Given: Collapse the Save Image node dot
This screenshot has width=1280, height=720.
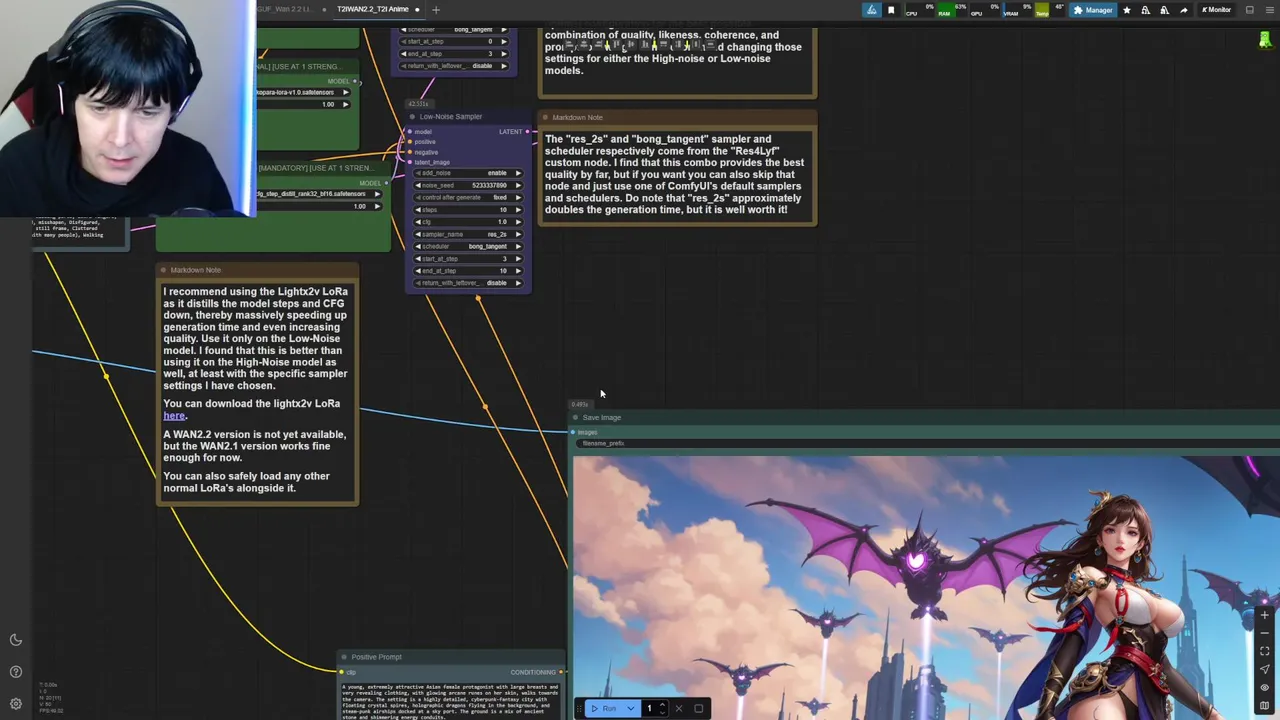Looking at the screenshot, I should (x=575, y=418).
